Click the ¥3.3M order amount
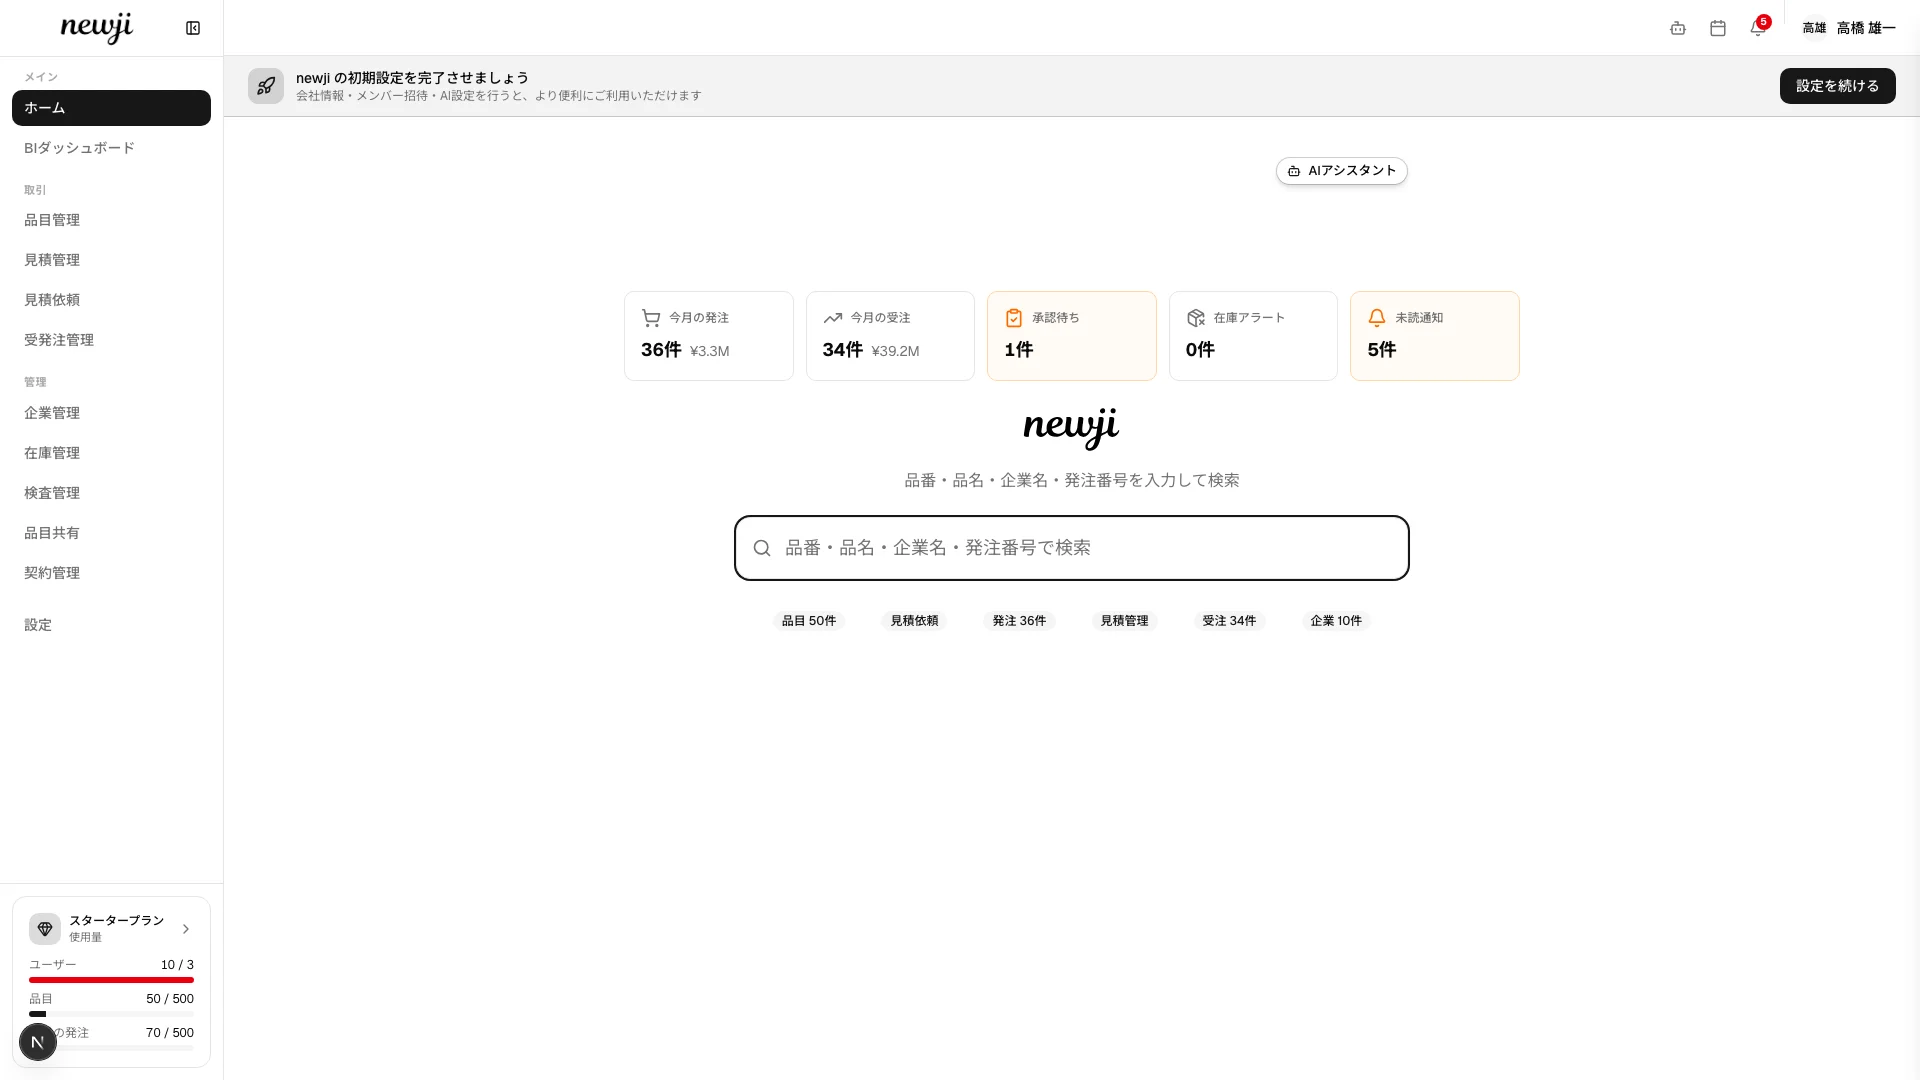The width and height of the screenshot is (1920, 1080). coord(710,351)
